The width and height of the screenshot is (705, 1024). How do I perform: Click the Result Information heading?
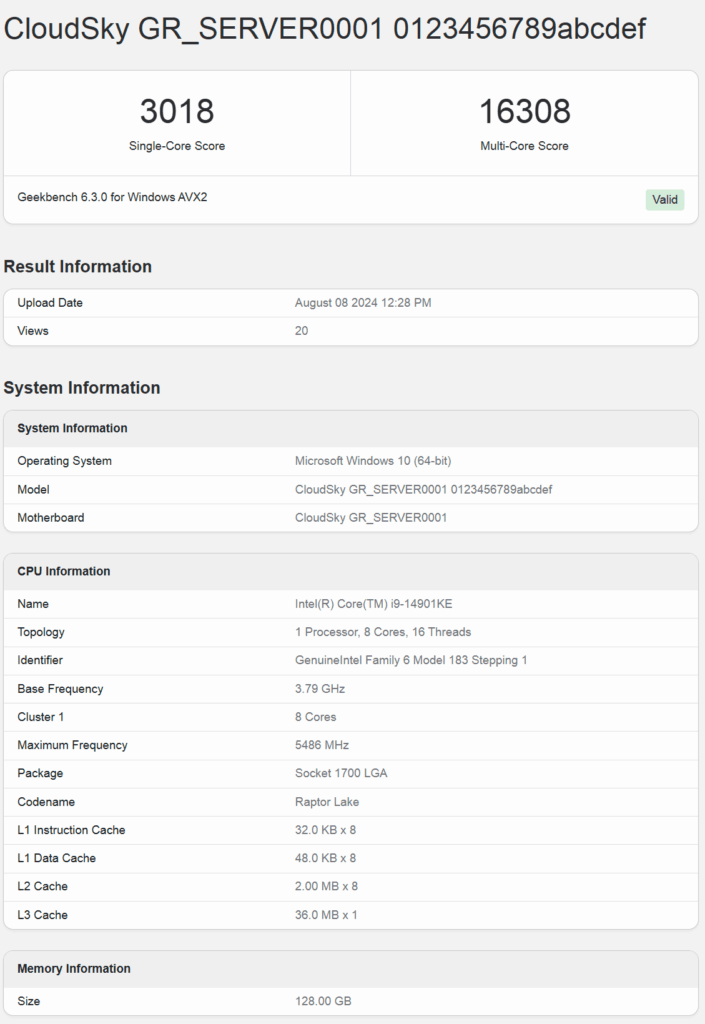click(78, 266)
